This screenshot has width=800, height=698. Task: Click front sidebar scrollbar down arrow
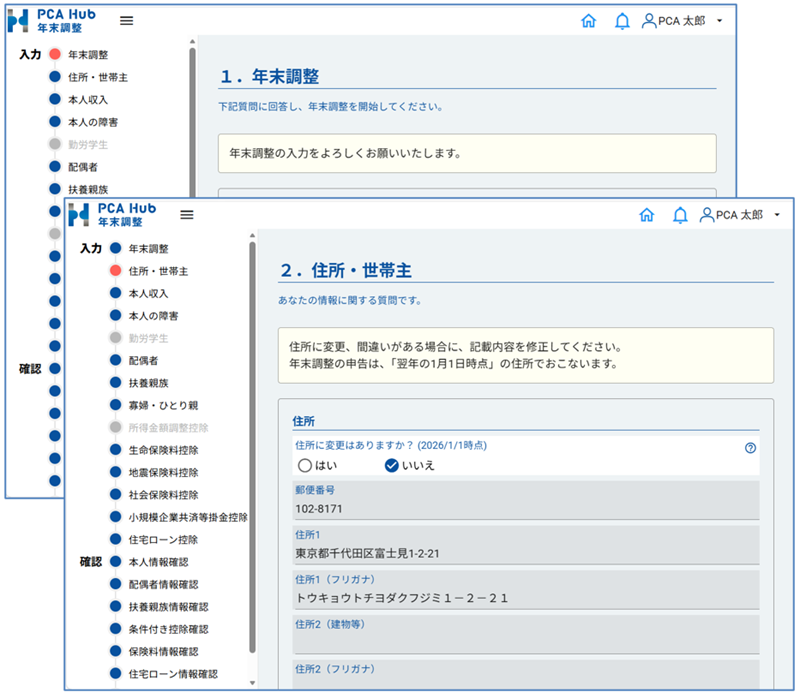click(x=252, y=683)
